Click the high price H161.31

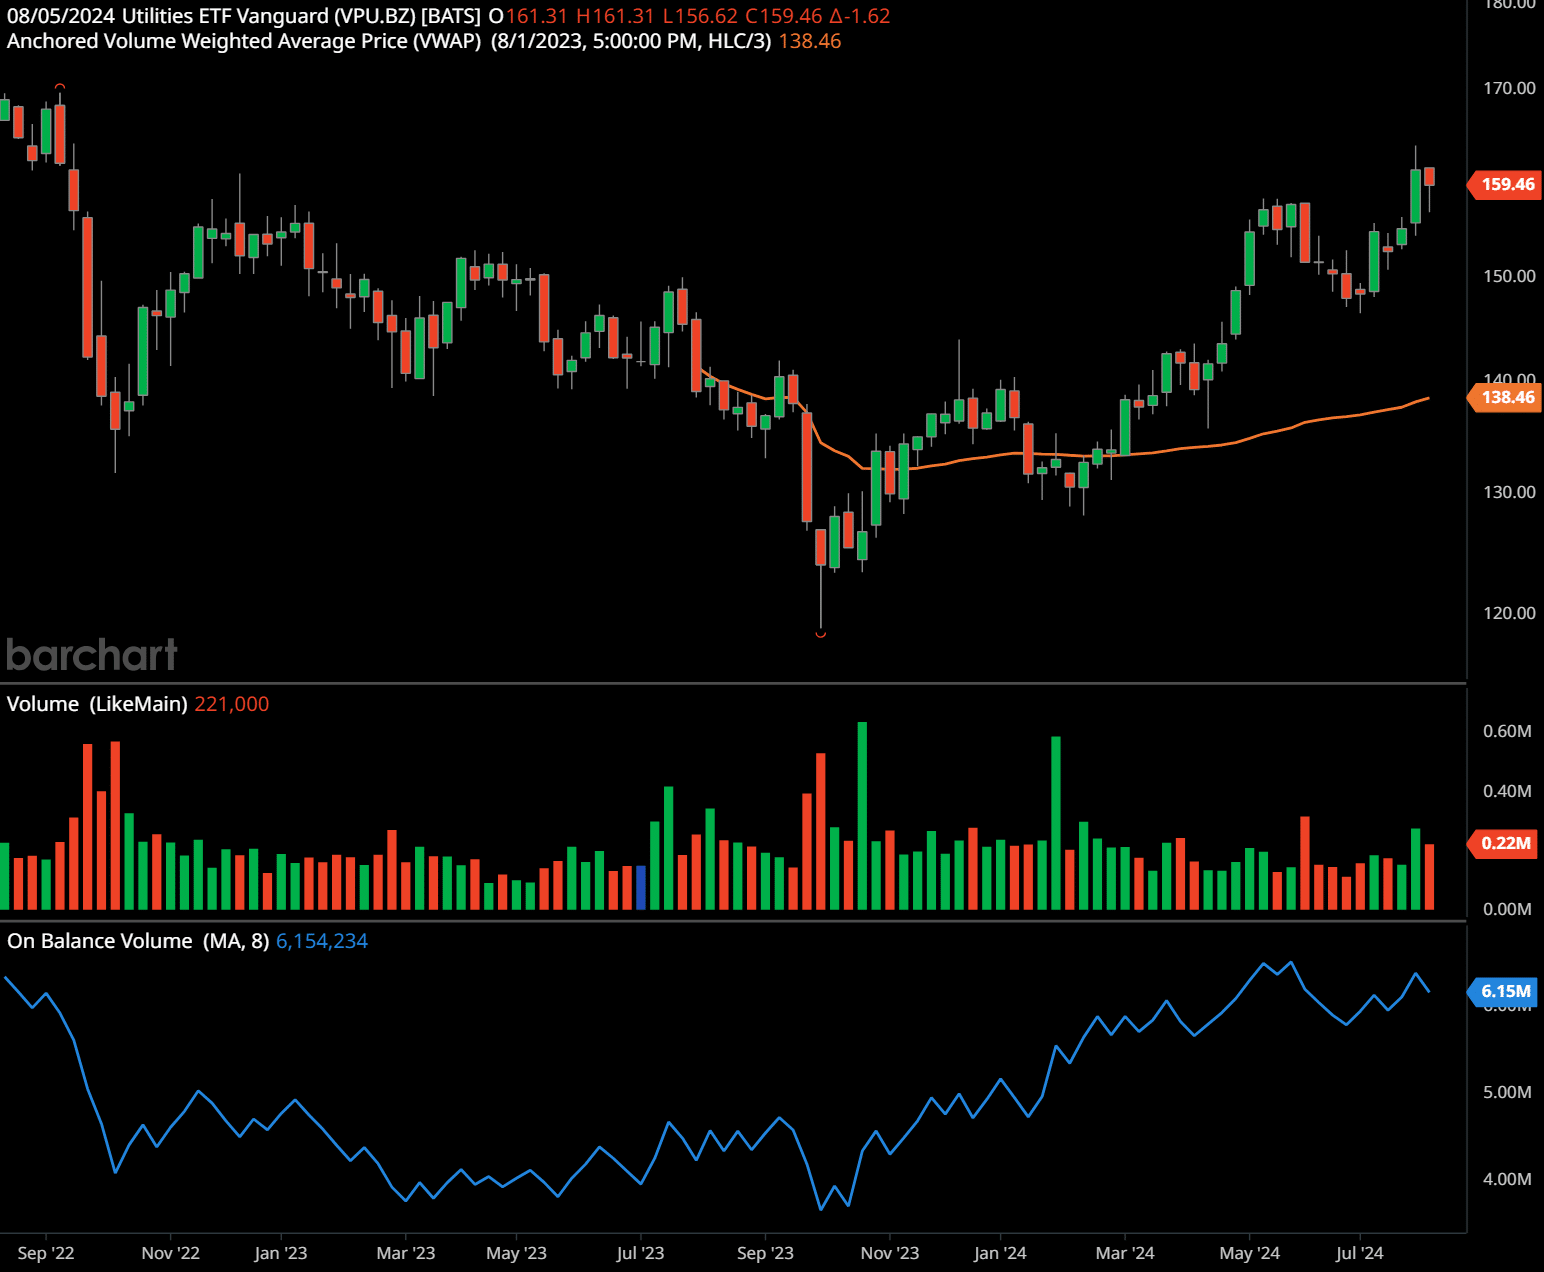click(x=615, y=16)
